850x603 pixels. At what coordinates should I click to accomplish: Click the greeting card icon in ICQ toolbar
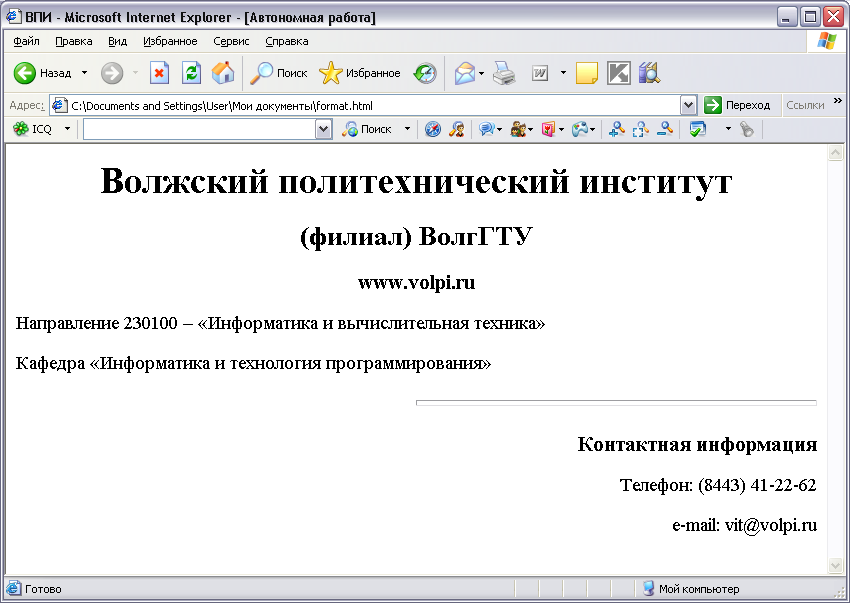549,129
